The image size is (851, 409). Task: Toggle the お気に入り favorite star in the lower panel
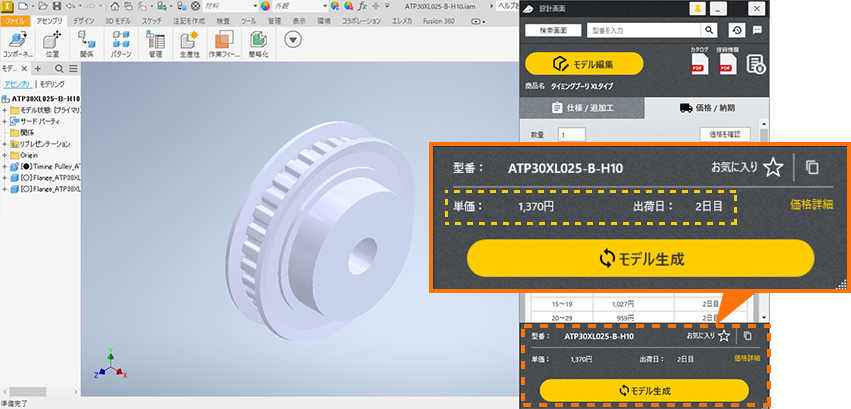click(724, 336)
